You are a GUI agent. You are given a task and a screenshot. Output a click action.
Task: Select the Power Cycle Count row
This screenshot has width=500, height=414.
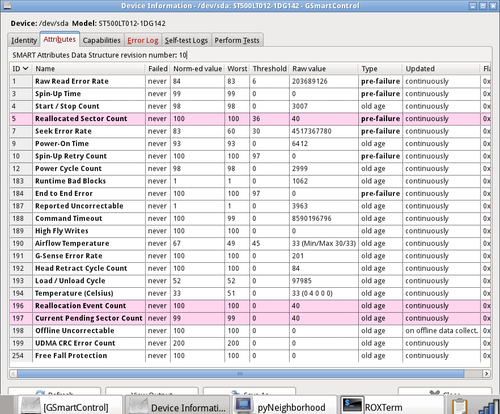(x=250, y=169)
